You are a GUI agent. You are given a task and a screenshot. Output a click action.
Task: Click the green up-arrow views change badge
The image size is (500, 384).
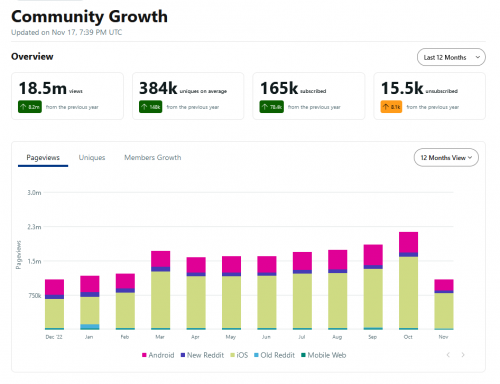coord(30,107)
